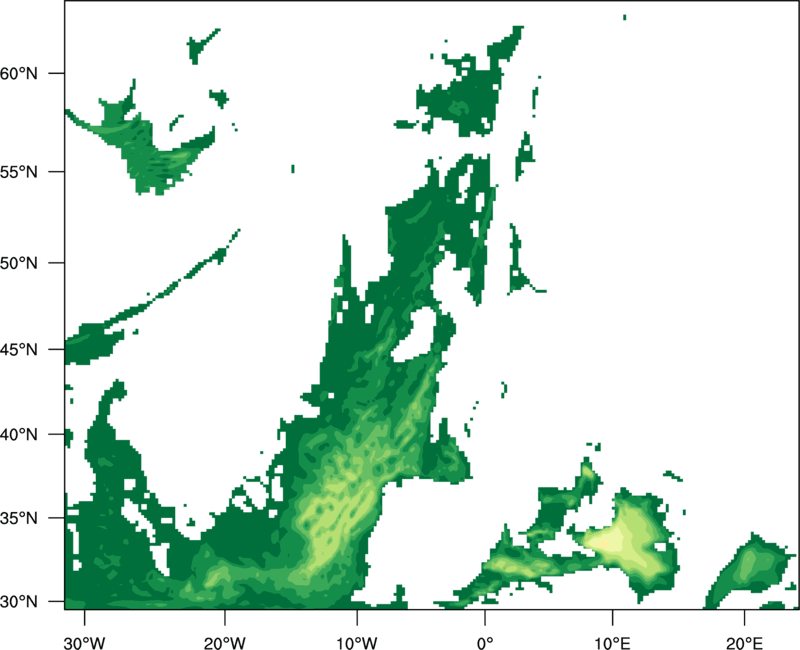Click the tiny isolated green dot at top
The image size is (800, 650).
[624, 17]
